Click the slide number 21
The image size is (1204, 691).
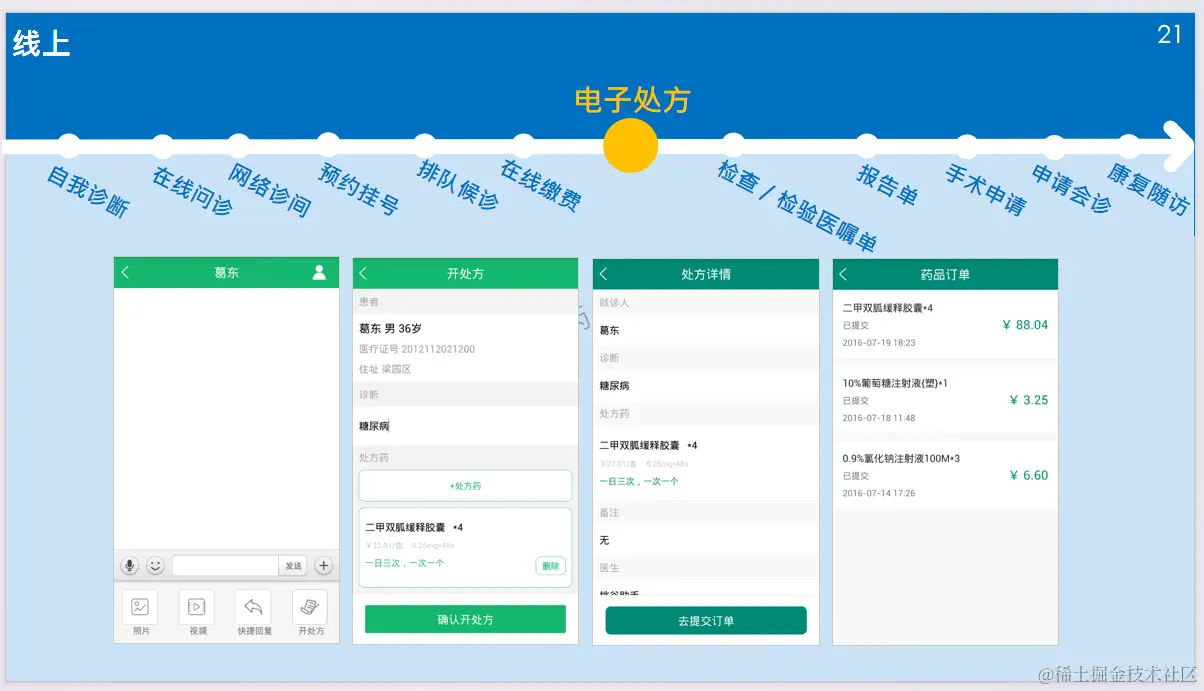(1170, 35)
